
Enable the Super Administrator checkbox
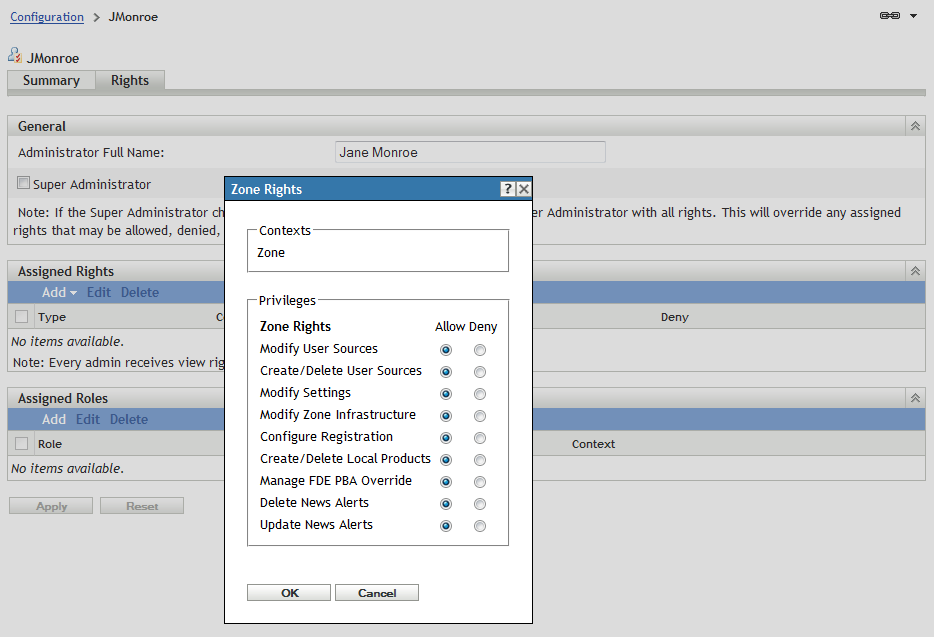(24, 184)
